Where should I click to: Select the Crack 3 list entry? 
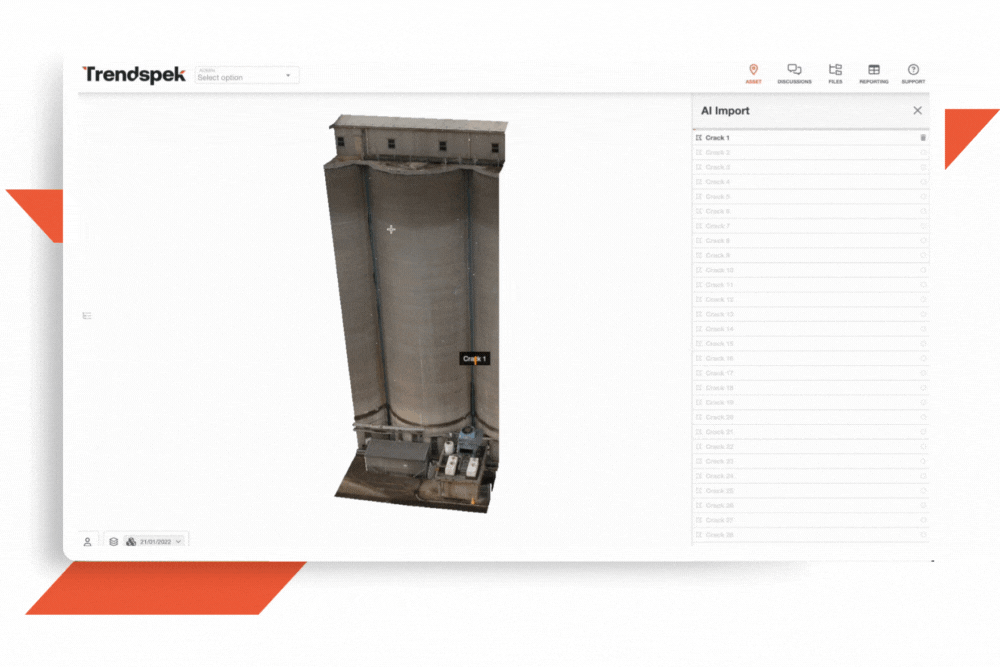[x=810, y=167]
